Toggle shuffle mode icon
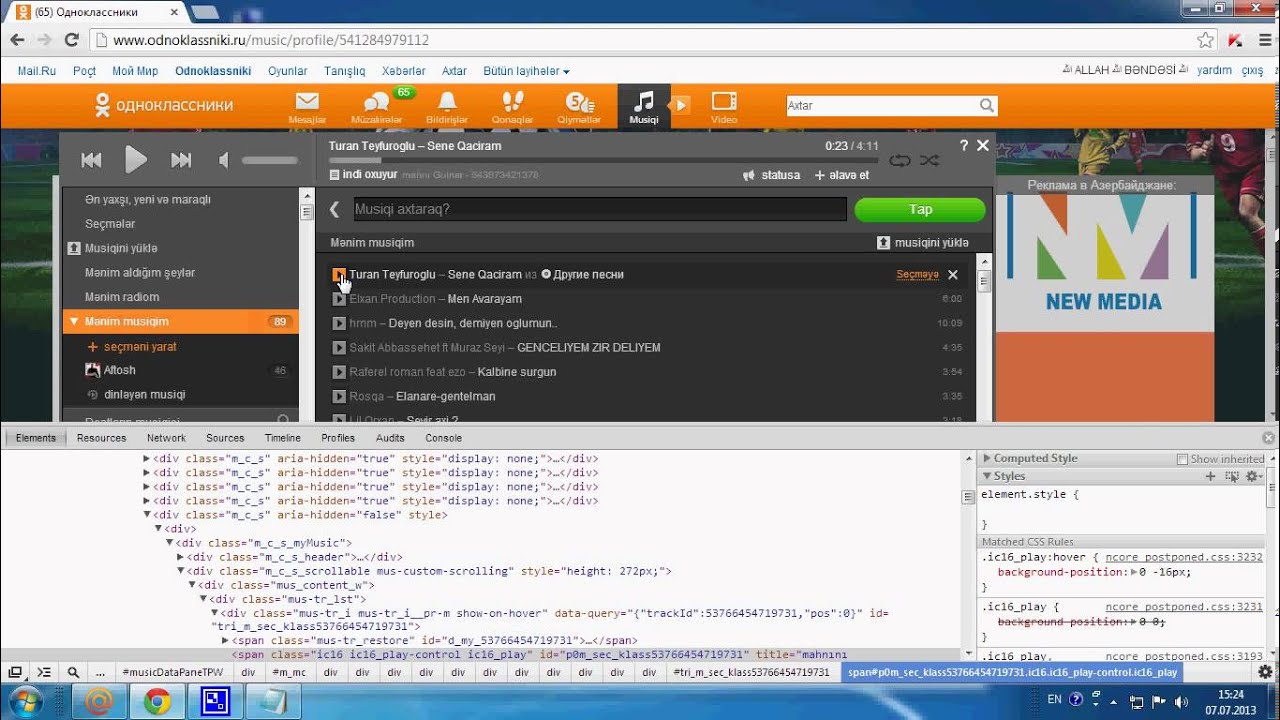The width and height of the screenshot is (1280, 720). pyautogui.click(x=929, y=160)
